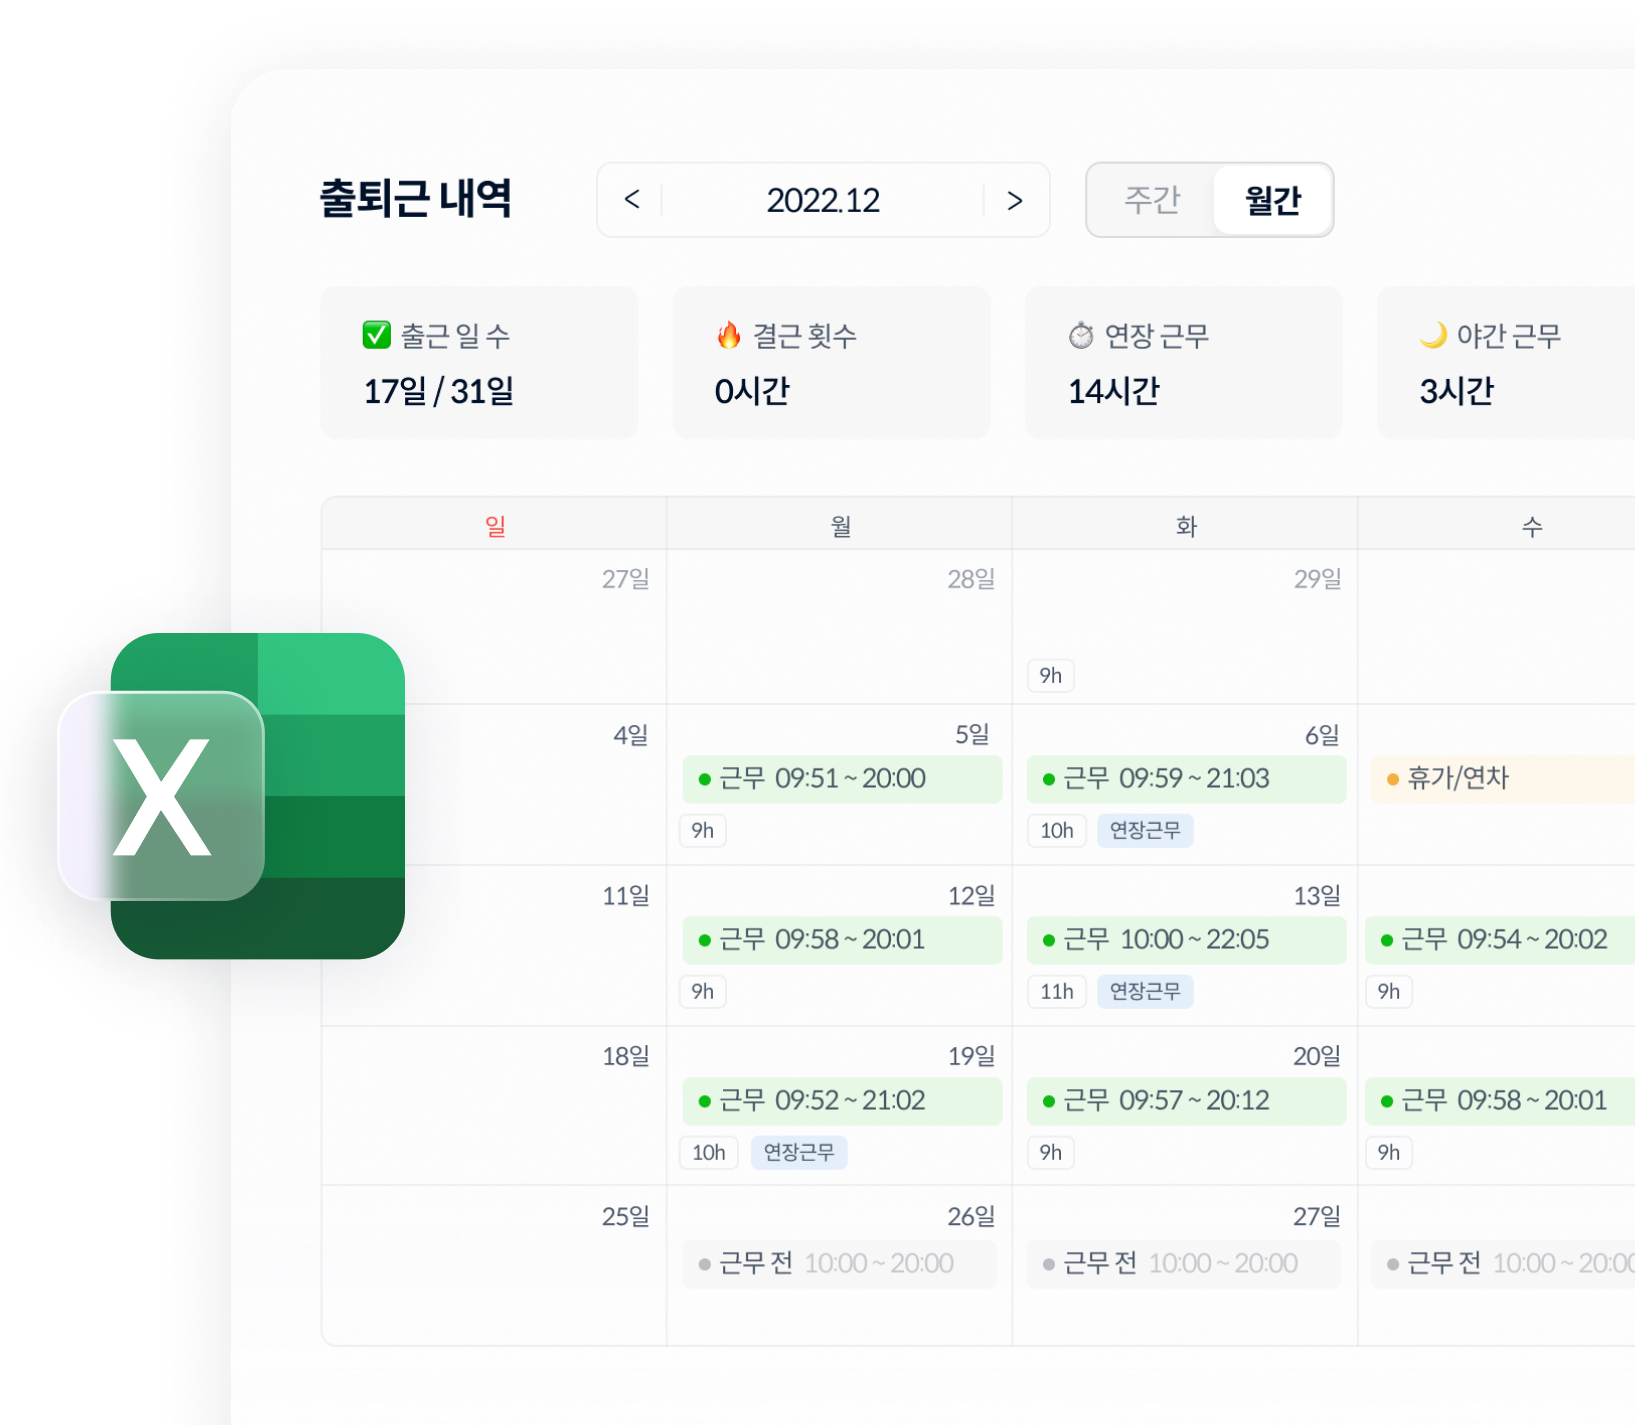The width and height of the screenshot is (1635, 1425).
Task: Open 근무 전 10:00 ~ 20:00 entry on 26일
Action: click(839, 1264)
